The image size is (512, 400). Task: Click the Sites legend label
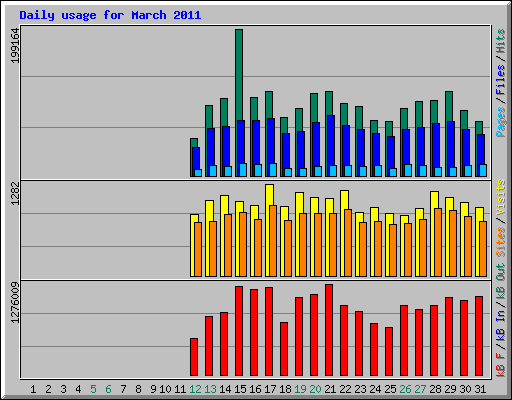[x=500, y=242]
